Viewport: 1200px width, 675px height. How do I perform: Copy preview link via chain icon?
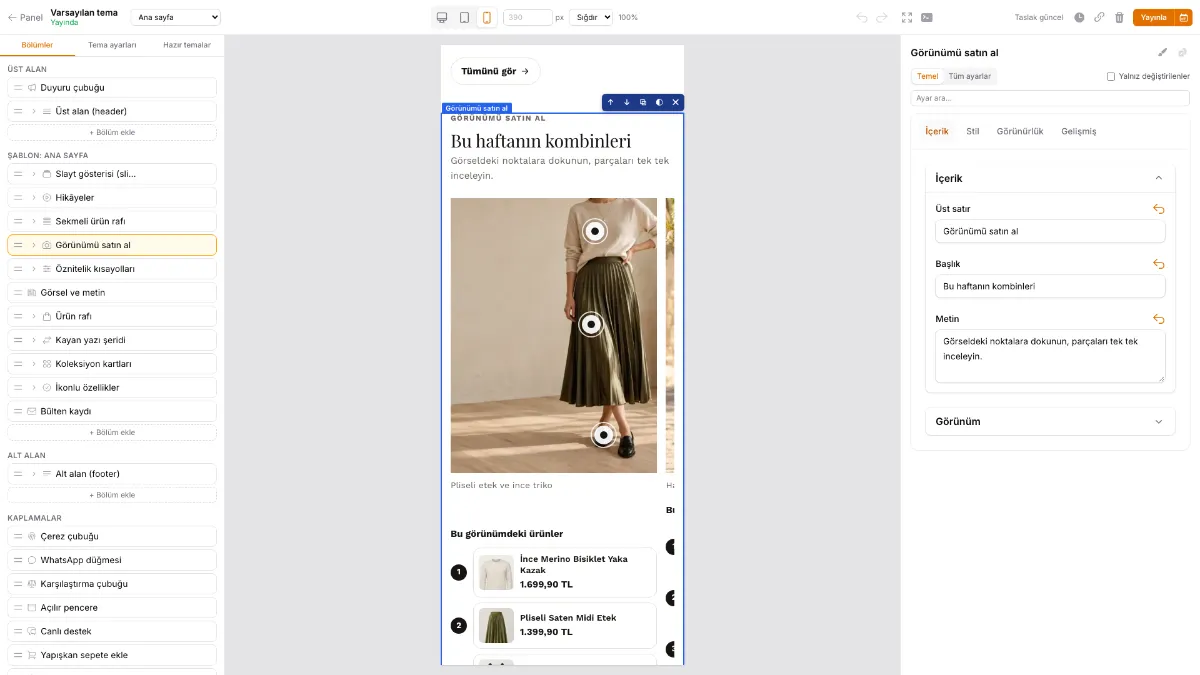1099,17
